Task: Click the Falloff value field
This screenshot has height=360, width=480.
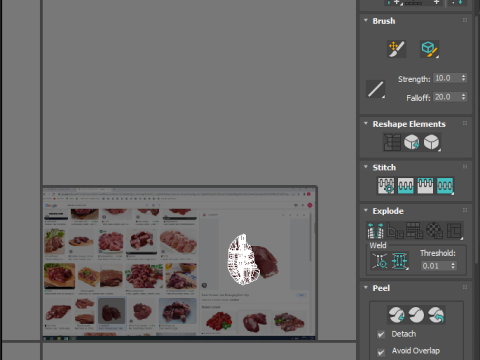Action: coord(447,97)
